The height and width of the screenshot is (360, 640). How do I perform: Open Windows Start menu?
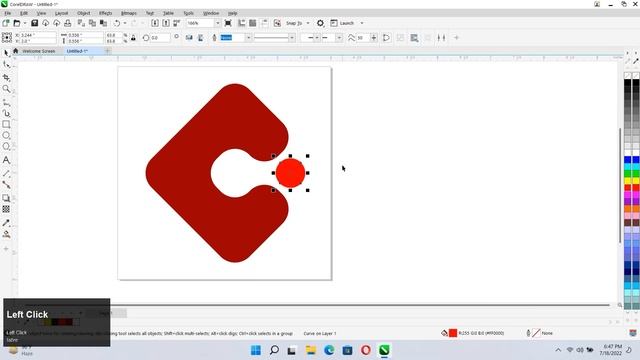(x=256, y=350)
